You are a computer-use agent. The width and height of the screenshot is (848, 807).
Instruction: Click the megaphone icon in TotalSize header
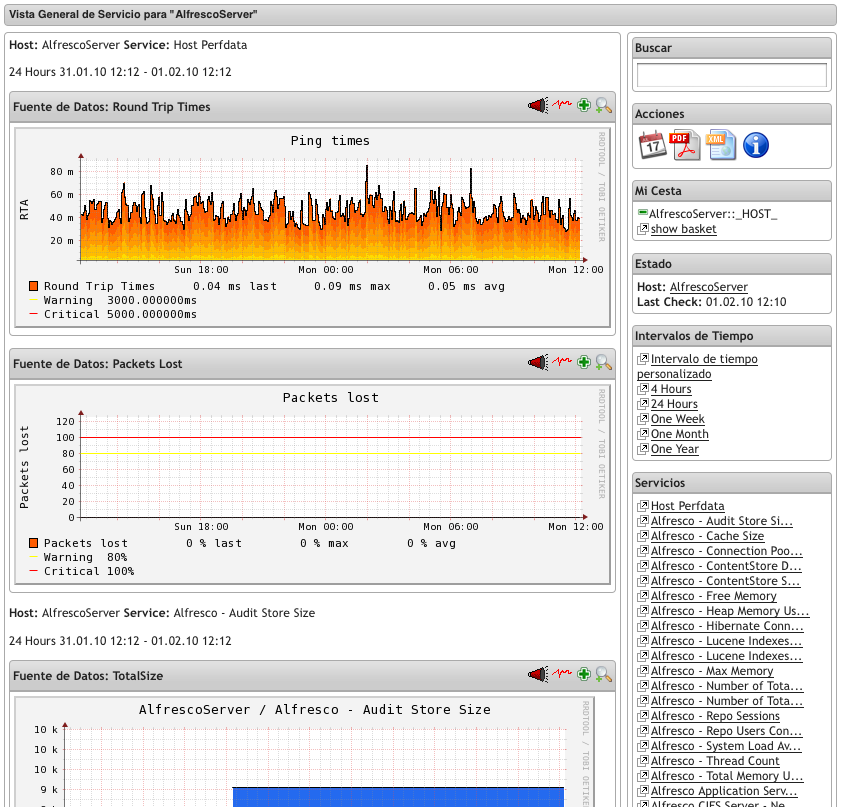[x=538, y=674]
